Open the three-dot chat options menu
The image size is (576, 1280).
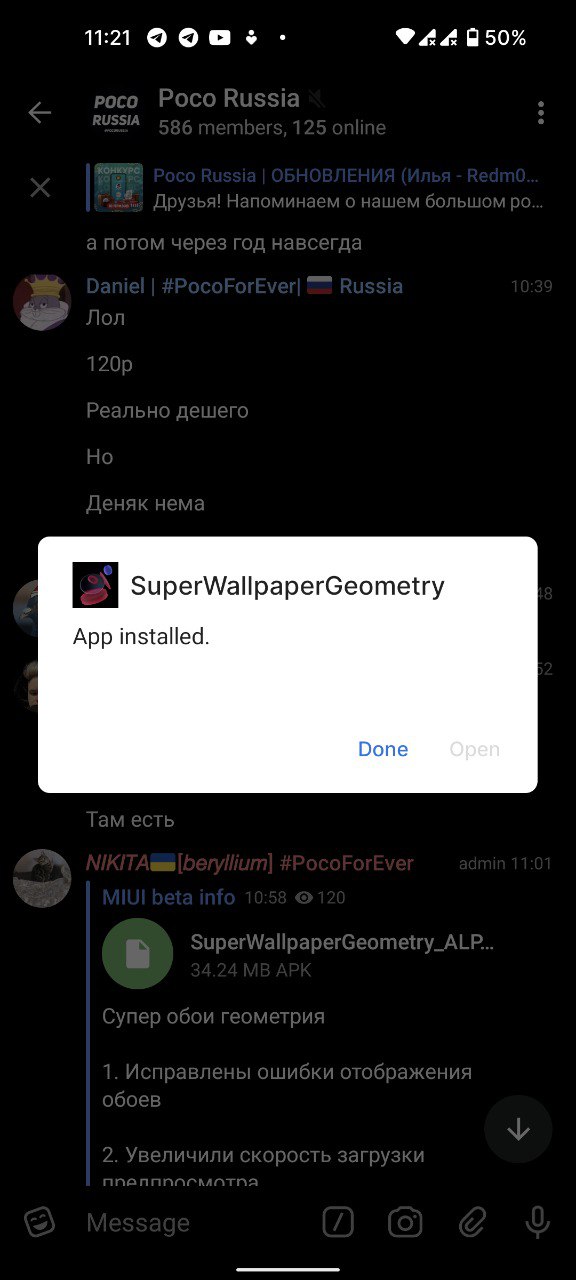tap(541, 112)
